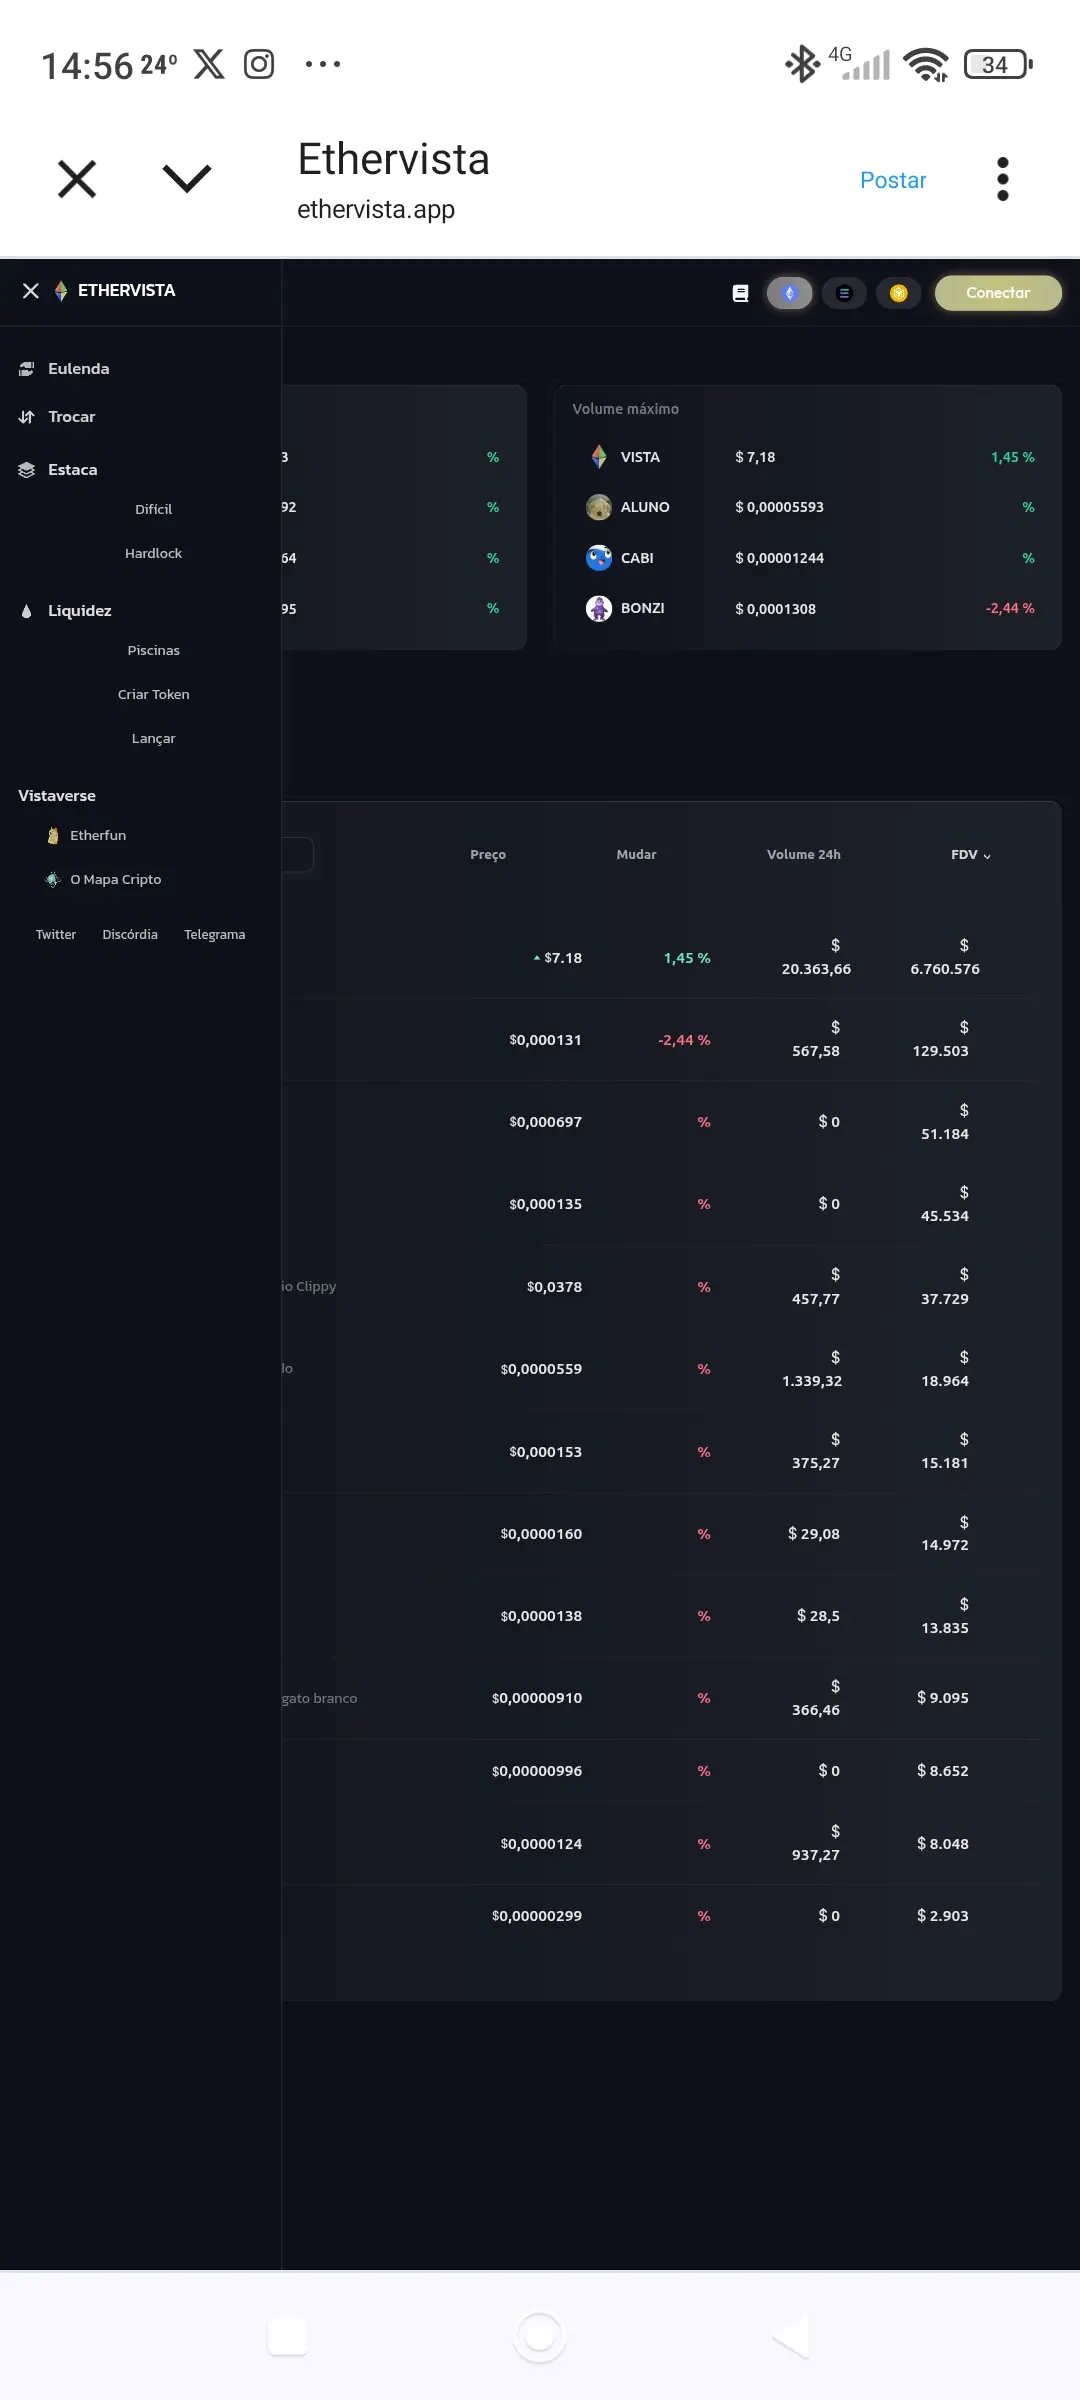This screenshot has width=1080, height=2400.
Task: Click the $0,00000299 price cell
Action: click(537, 1916)
